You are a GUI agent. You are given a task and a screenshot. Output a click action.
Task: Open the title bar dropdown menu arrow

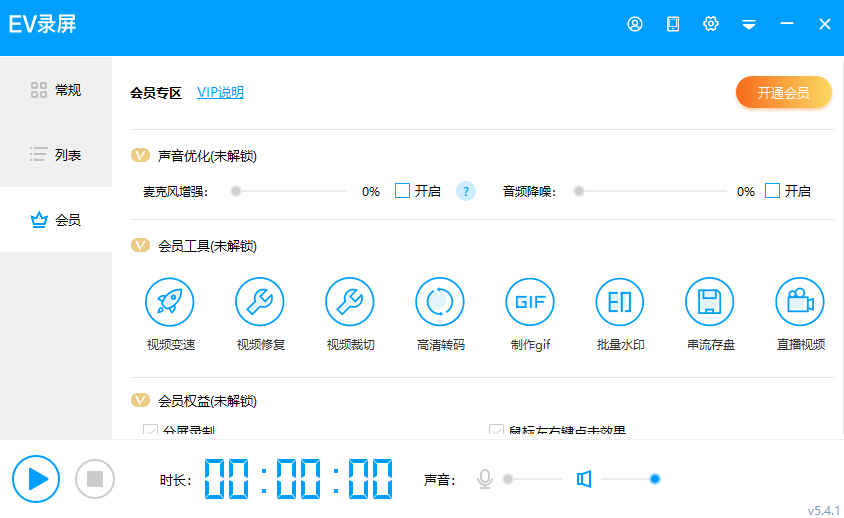[749, 25]
